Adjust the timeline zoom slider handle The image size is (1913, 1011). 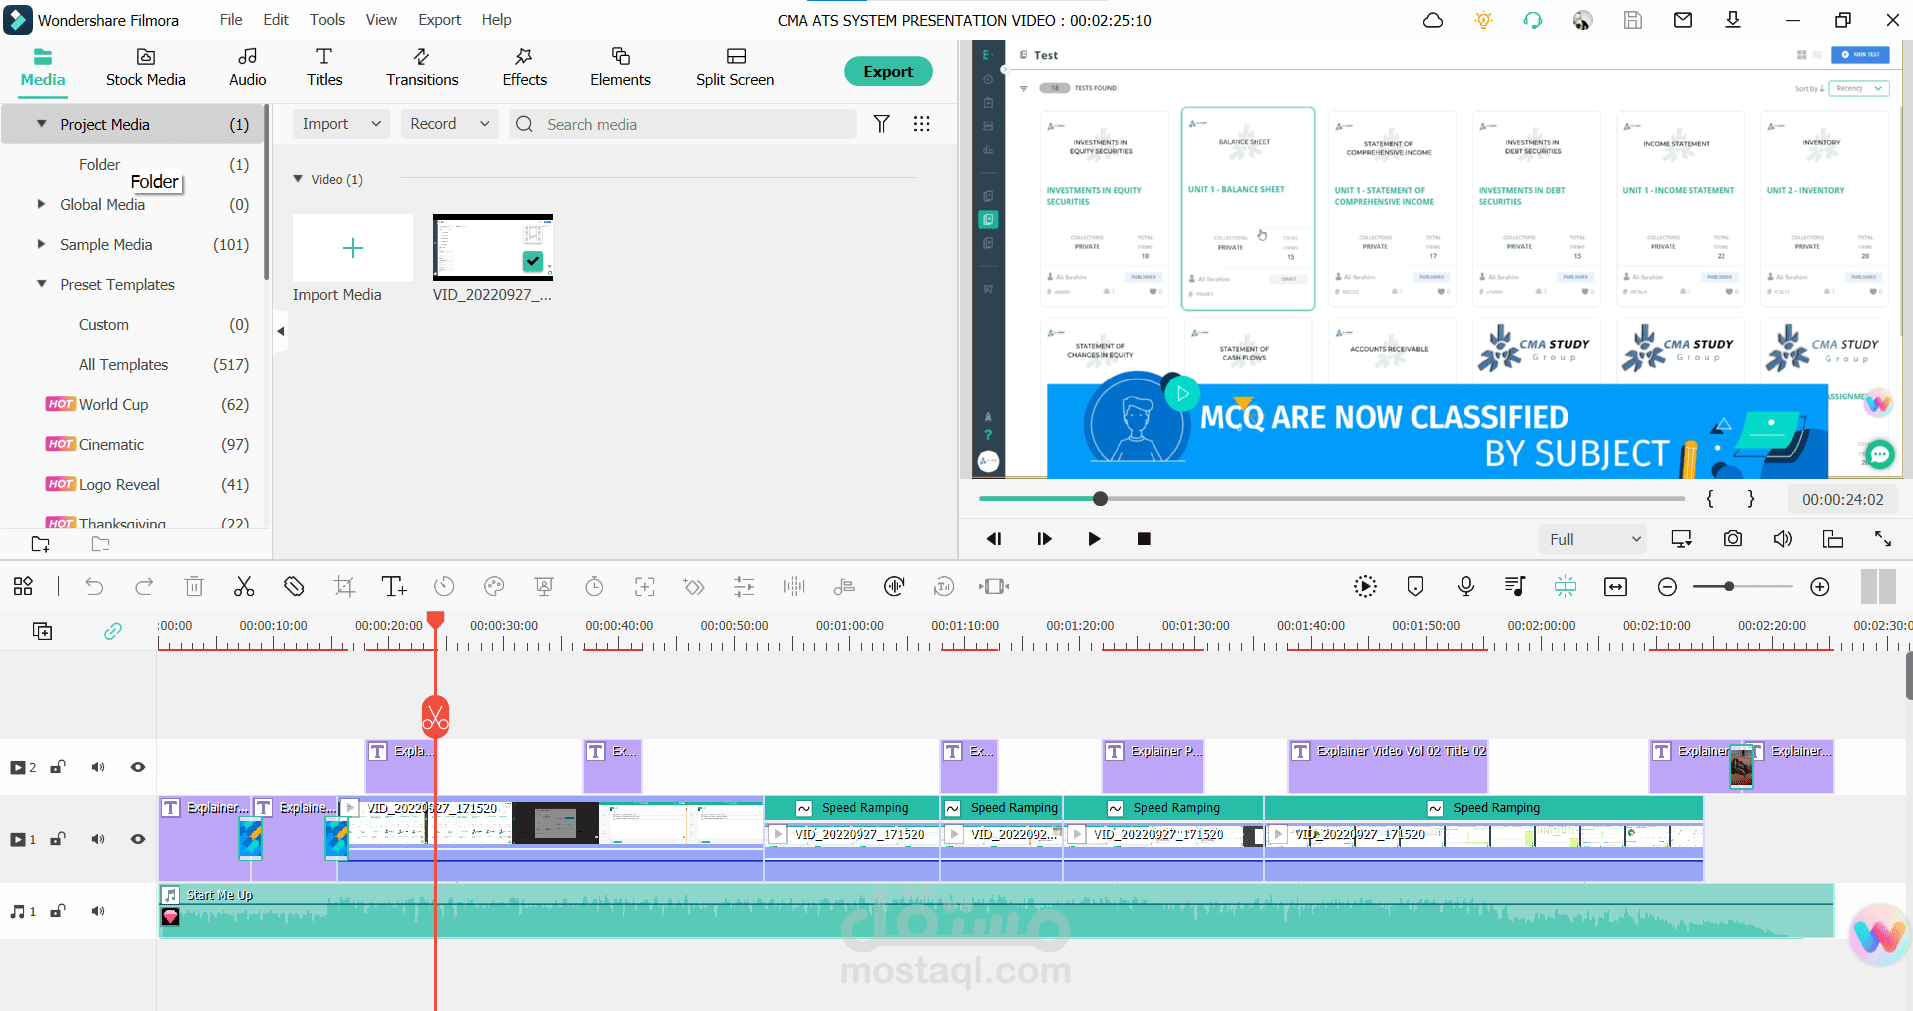point(1729,587)
